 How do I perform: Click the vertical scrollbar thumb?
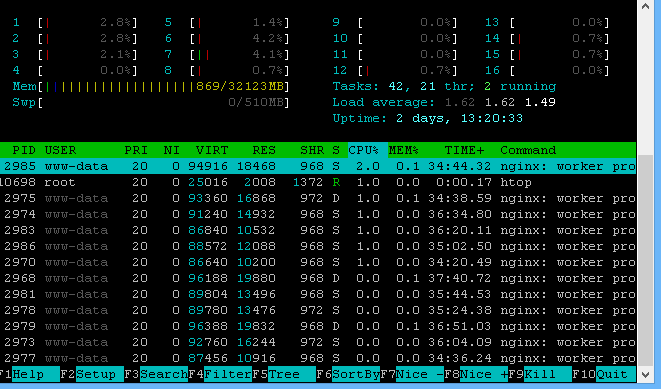pos(645,260)
